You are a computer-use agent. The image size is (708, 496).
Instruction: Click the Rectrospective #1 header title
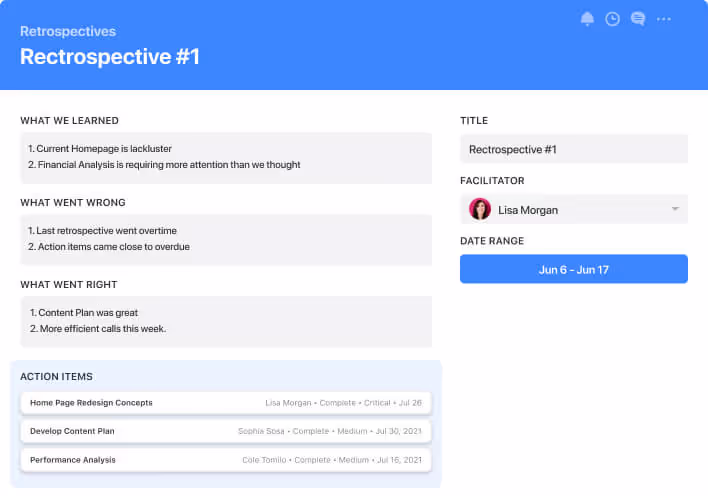[x=110, y=57]
